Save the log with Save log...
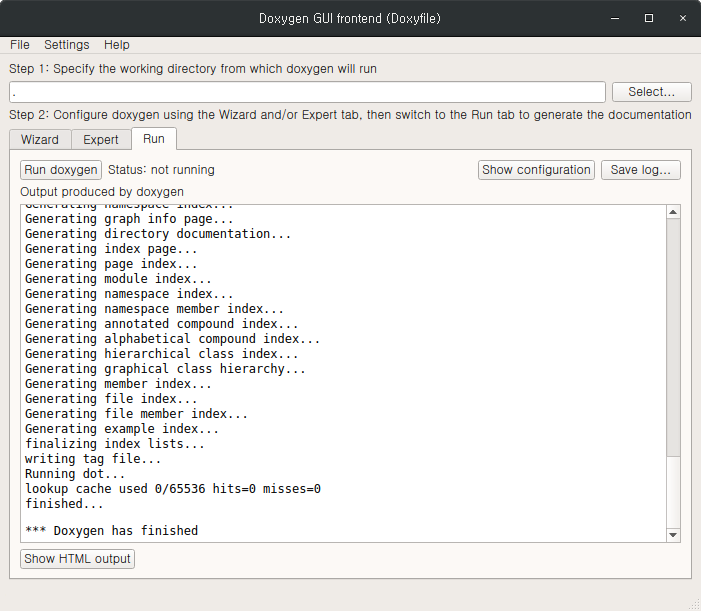This screenshot has width=701, height=611. 641,170
